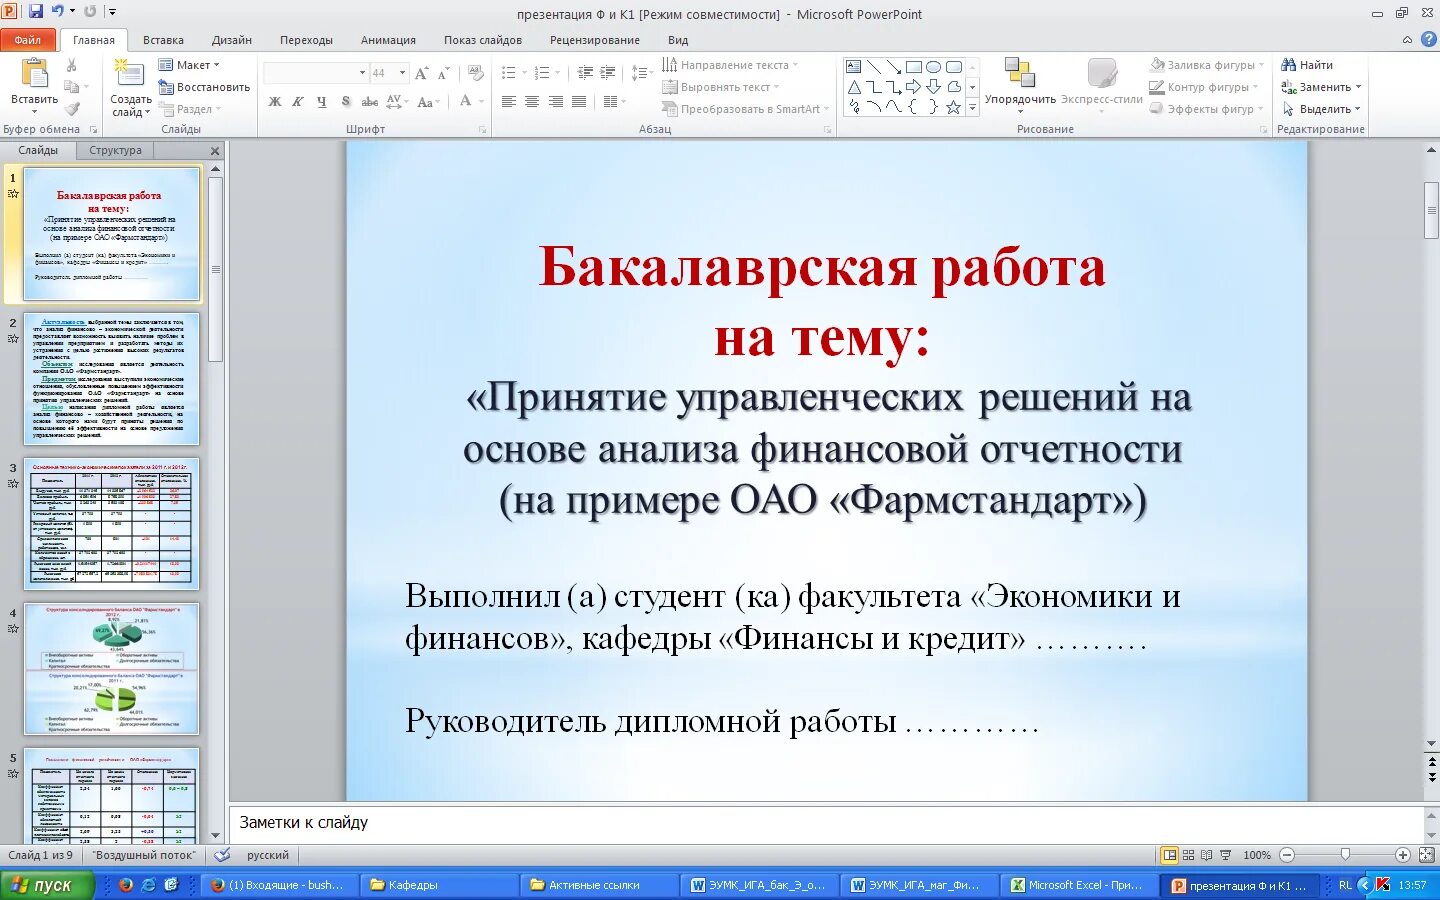Decrease the list indent level
Screen dimensions: 1440x900
click(585, 73)
